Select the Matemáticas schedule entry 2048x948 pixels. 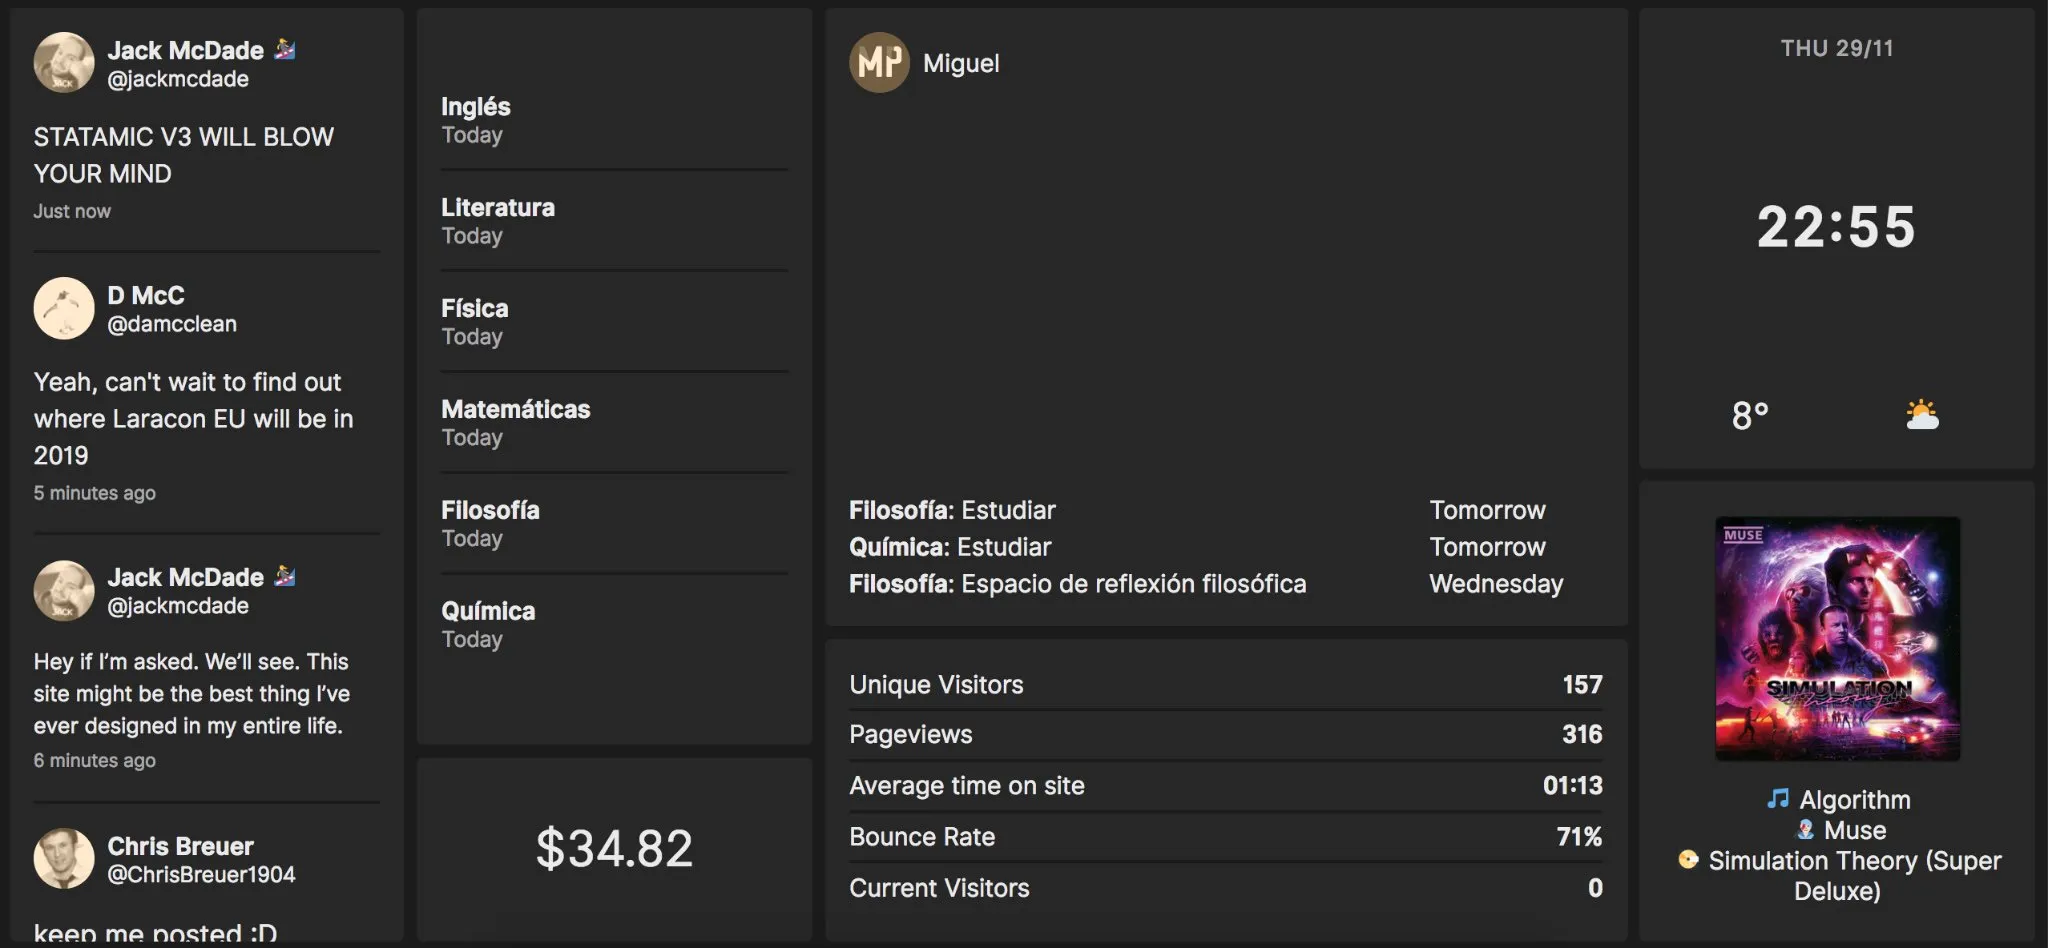516,422
